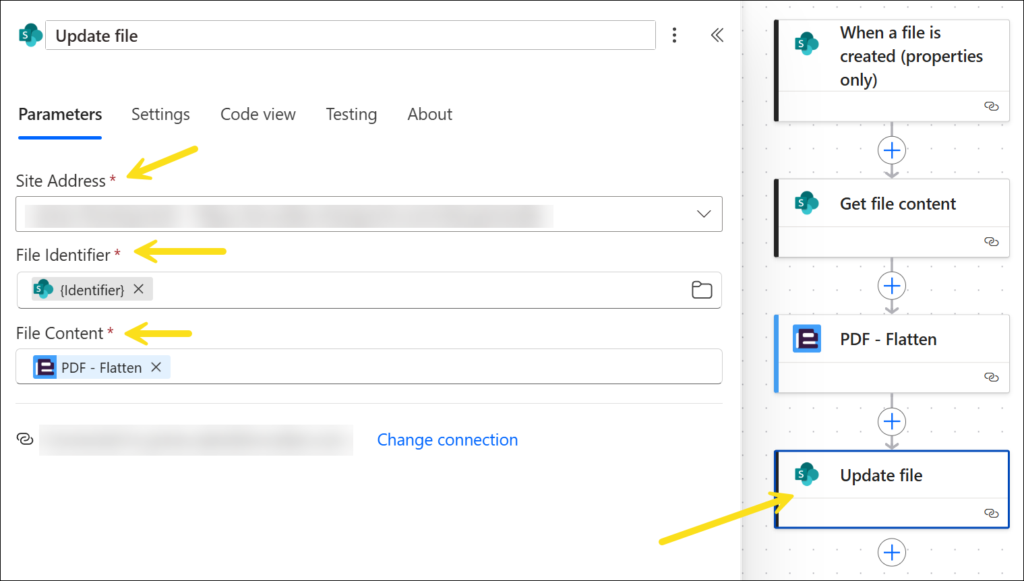The image size is (1024, 581).
Task: Select the Parameters tab
Action: tap(60, 114)
